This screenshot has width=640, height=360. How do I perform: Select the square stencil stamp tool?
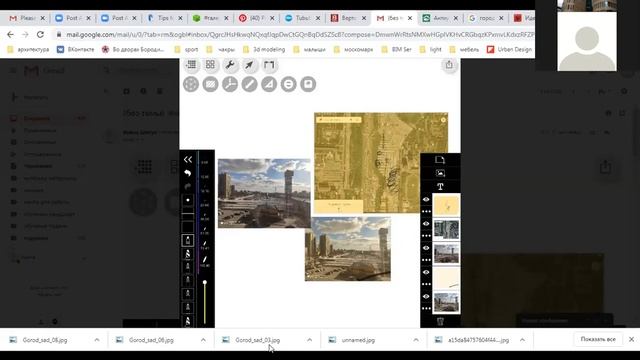point(308,84)
